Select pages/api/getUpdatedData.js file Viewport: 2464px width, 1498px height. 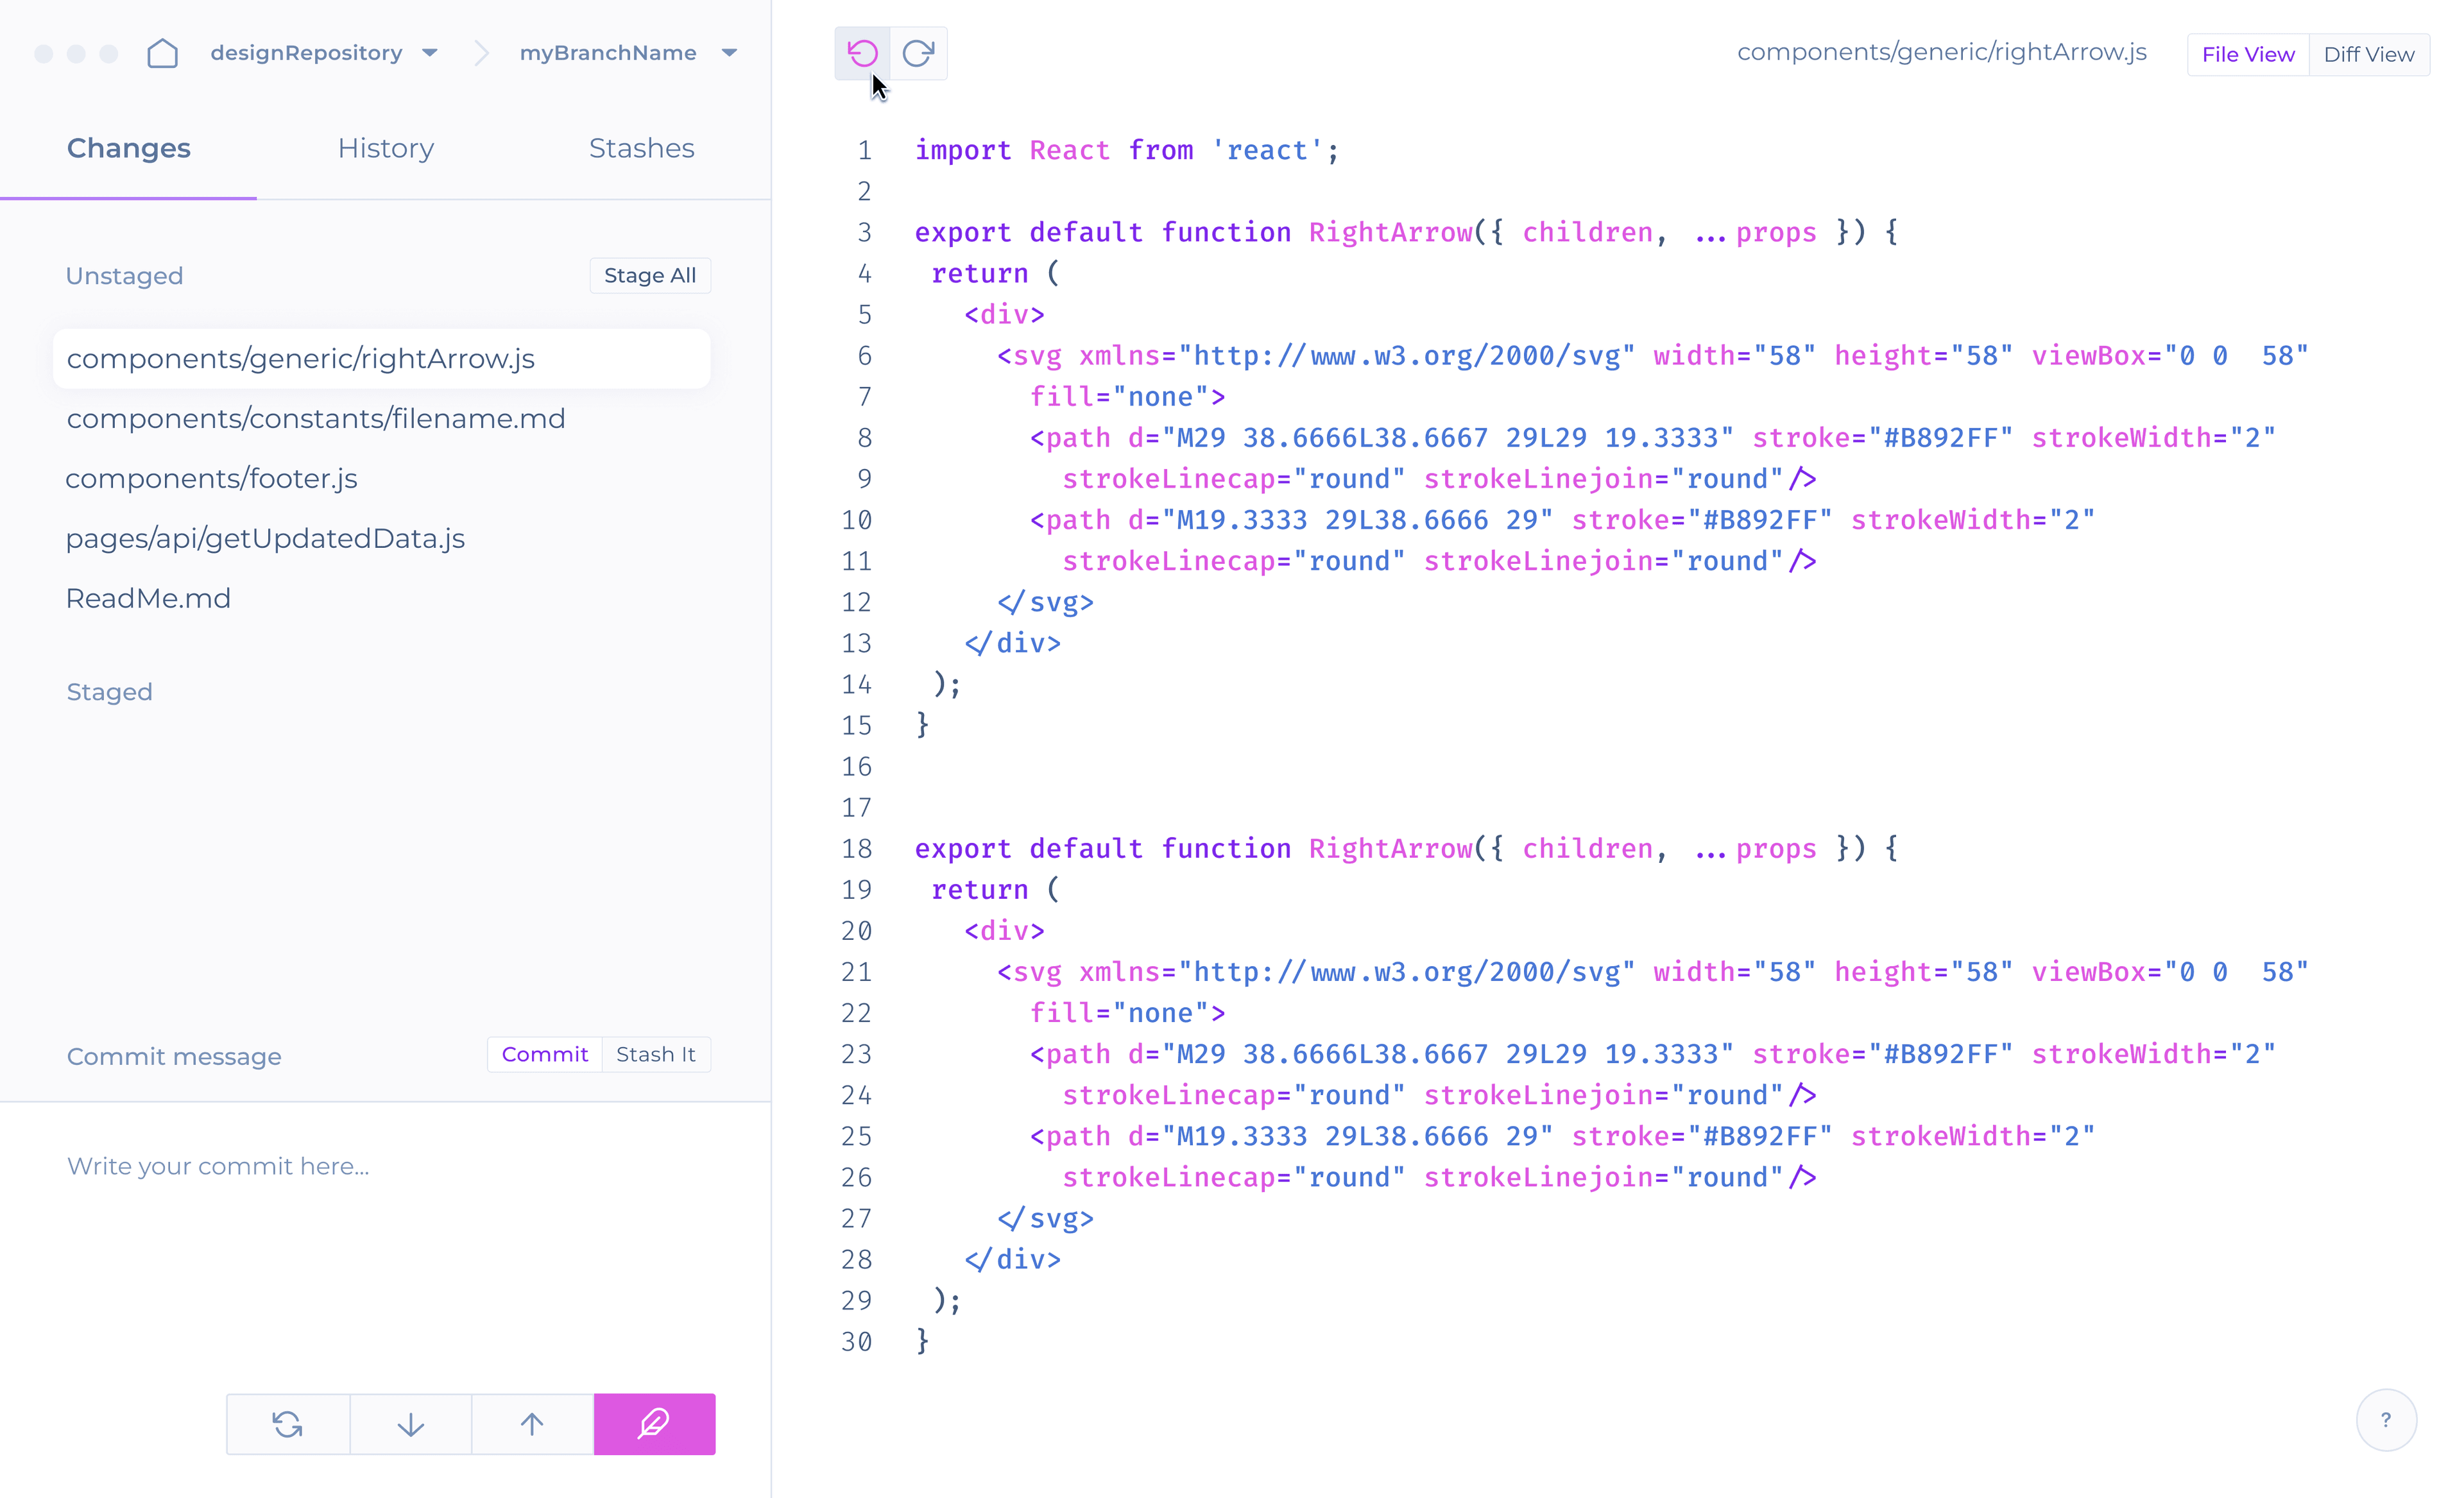(x=265, y=538)
